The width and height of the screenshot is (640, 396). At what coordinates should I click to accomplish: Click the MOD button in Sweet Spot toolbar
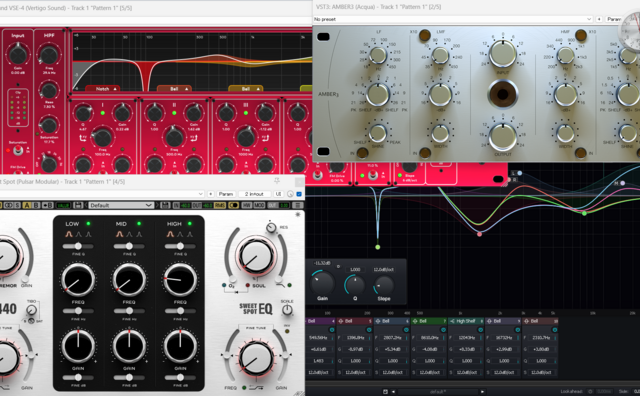(x=260, y=205)
